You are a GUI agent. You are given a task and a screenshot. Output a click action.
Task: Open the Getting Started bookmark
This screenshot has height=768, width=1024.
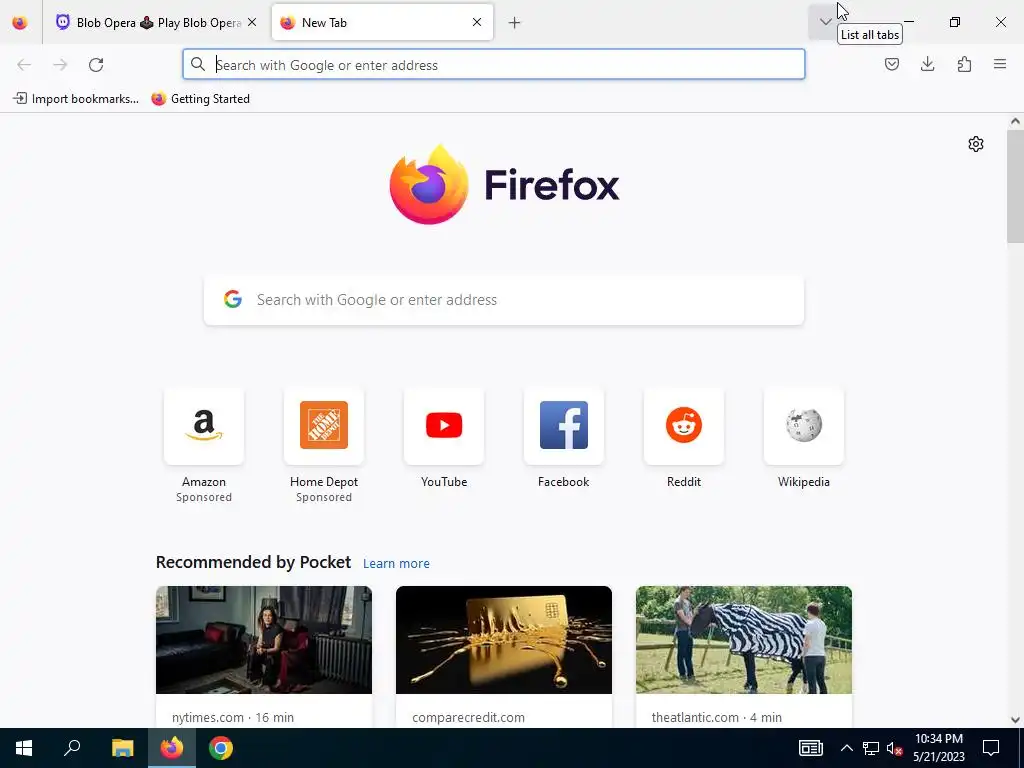click(200, 99)
